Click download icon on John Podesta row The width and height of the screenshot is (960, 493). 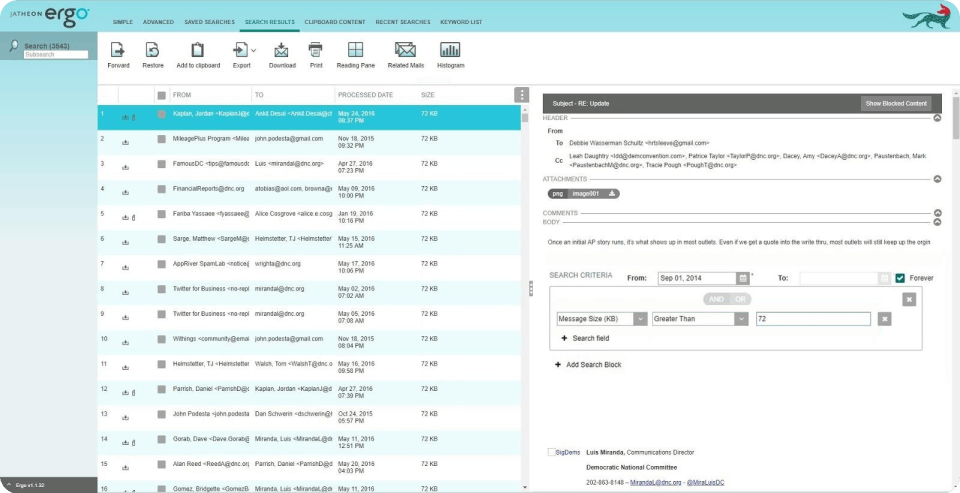[x=126, y=417]
